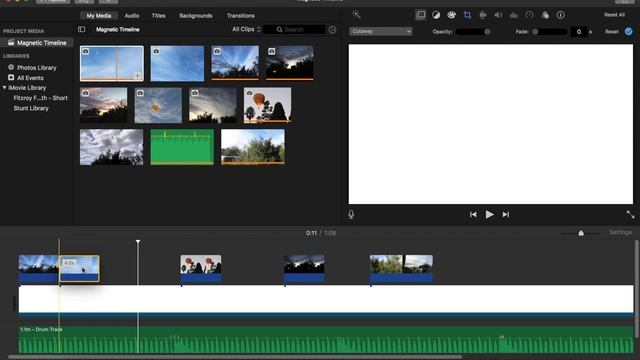Open the Cutaway overlay style dropdown
The image size is (640, 360).
click(x=380, y=31)
